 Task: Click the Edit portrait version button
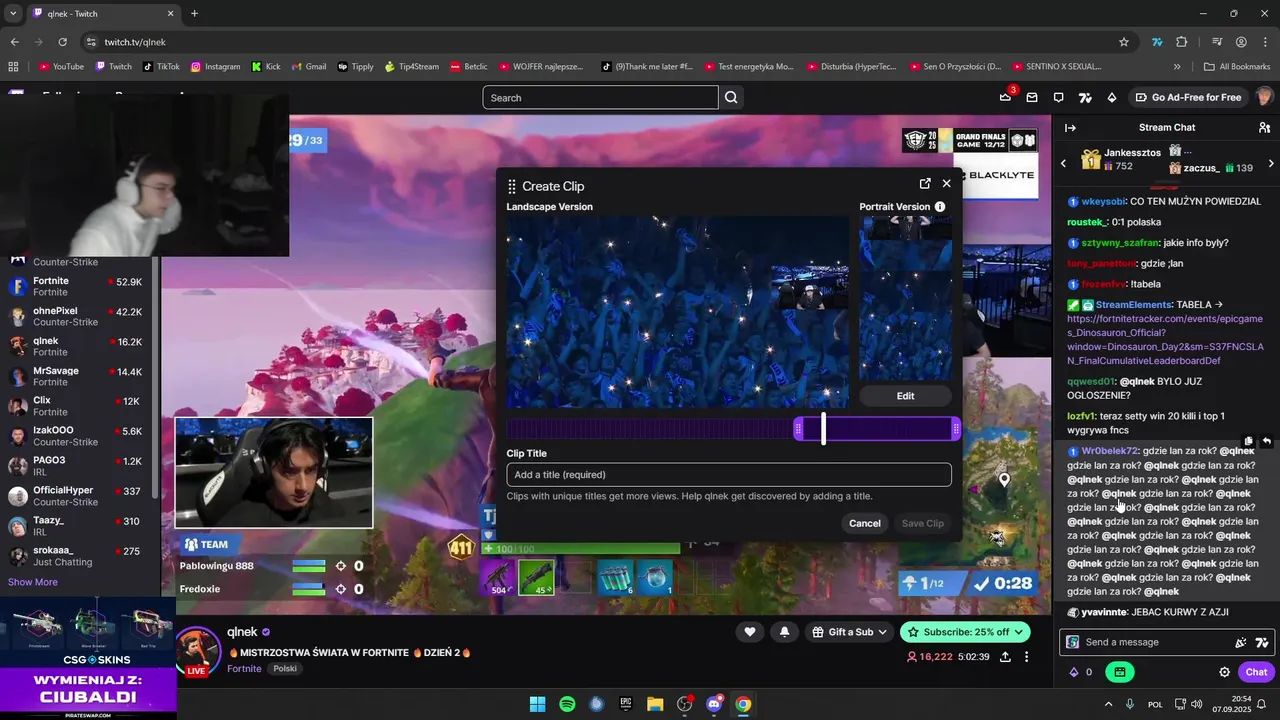[905, 396]
